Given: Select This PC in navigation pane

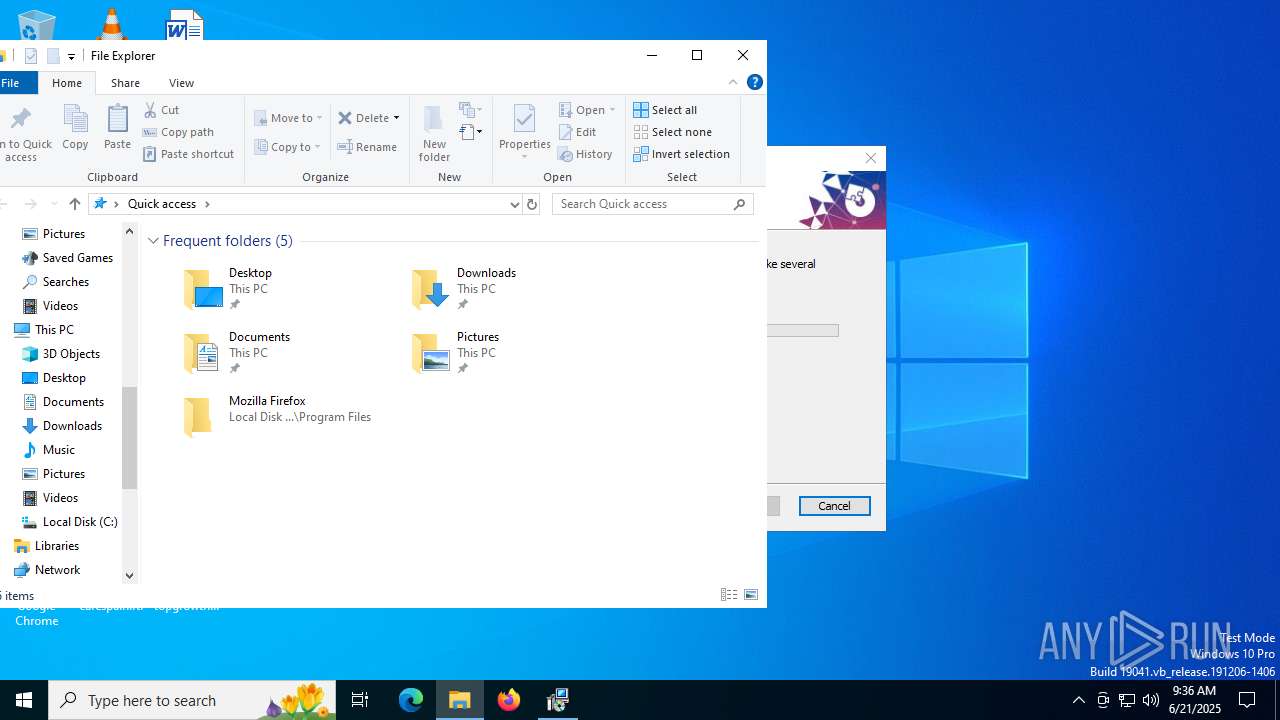Looking at the screenshot, I should tap(44, 330).
